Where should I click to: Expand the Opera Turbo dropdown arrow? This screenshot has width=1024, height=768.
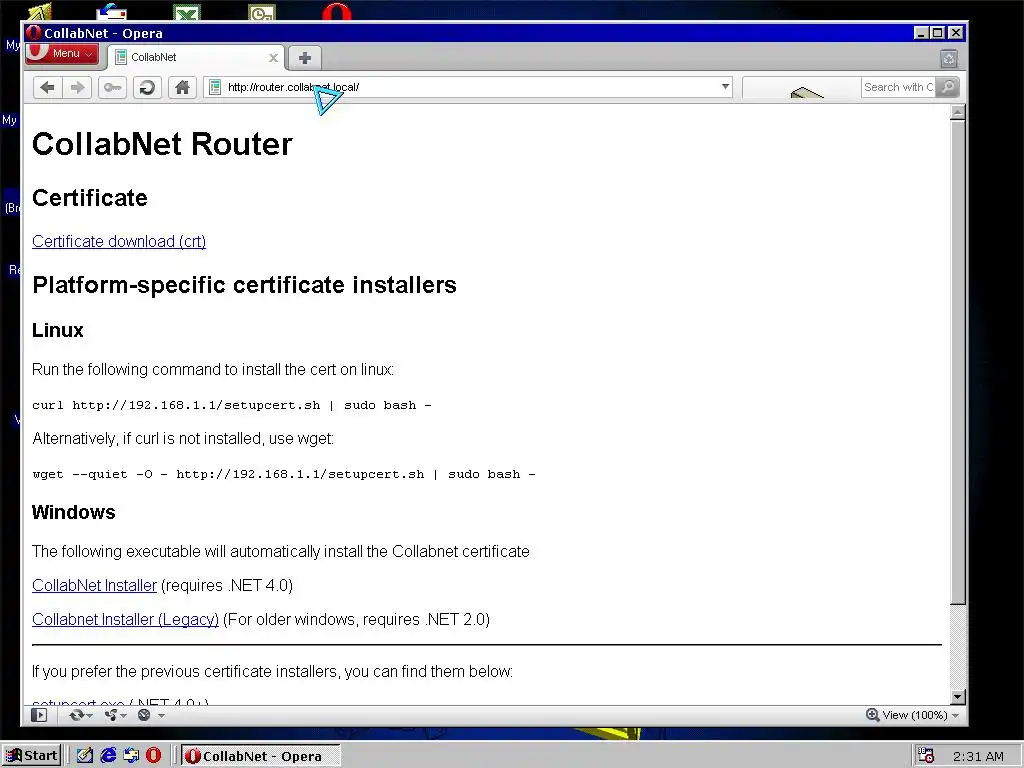161,716
